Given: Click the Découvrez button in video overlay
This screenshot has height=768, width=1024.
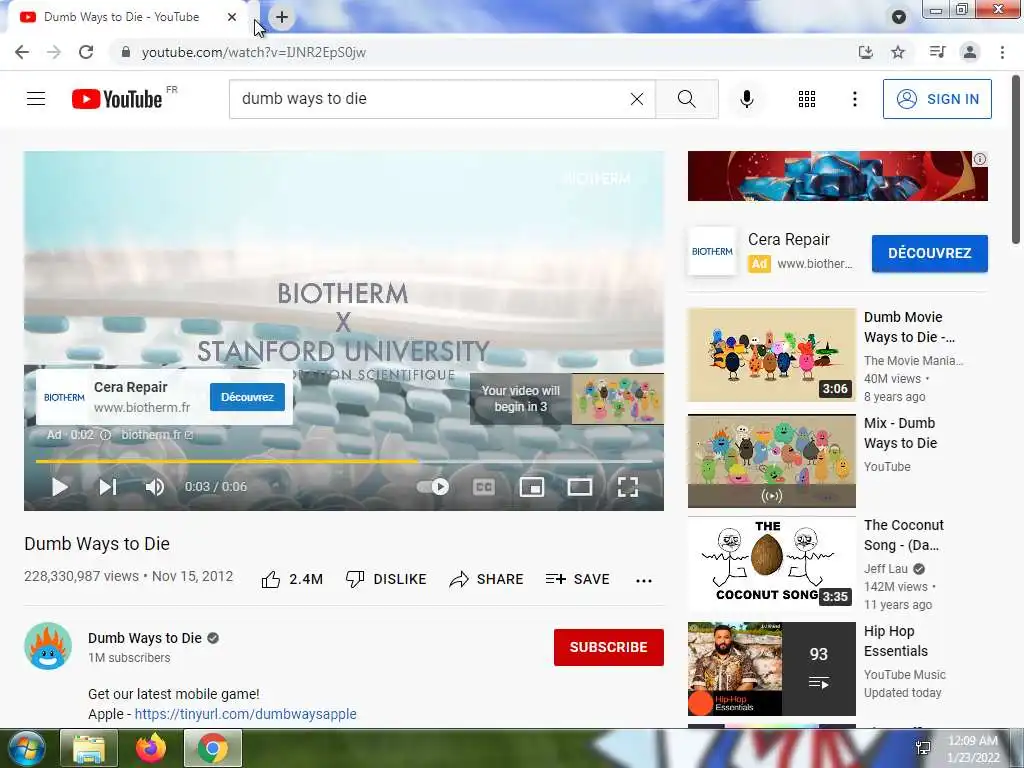Looking at the screenshot, I should [x=247, y=397].
